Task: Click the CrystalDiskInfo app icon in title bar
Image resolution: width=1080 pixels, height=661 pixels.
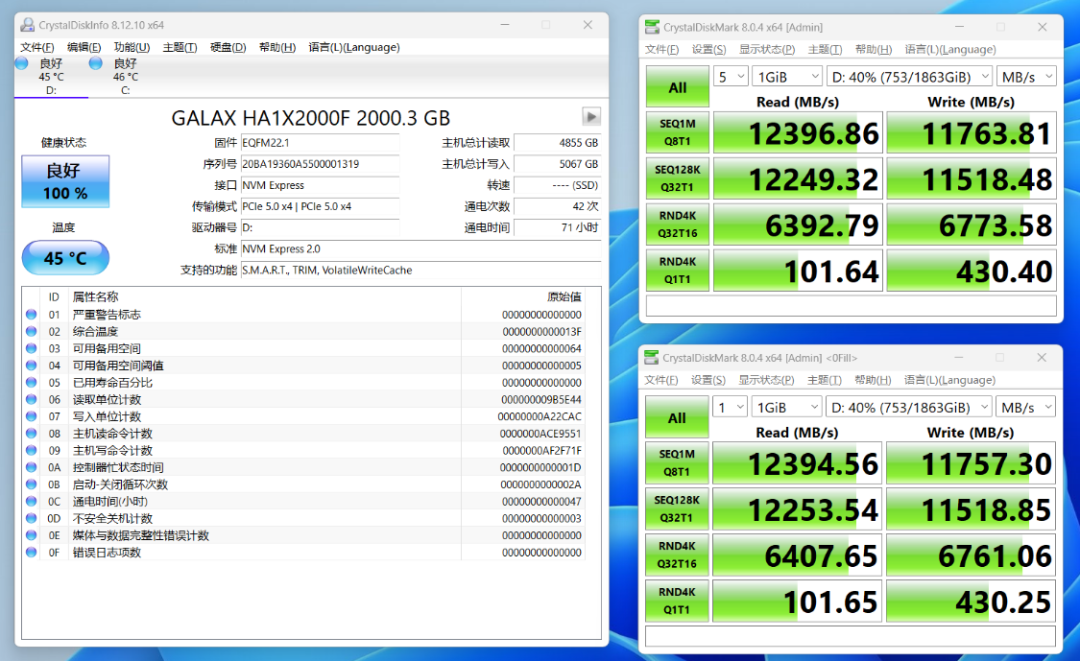Action: click(28, 25)
